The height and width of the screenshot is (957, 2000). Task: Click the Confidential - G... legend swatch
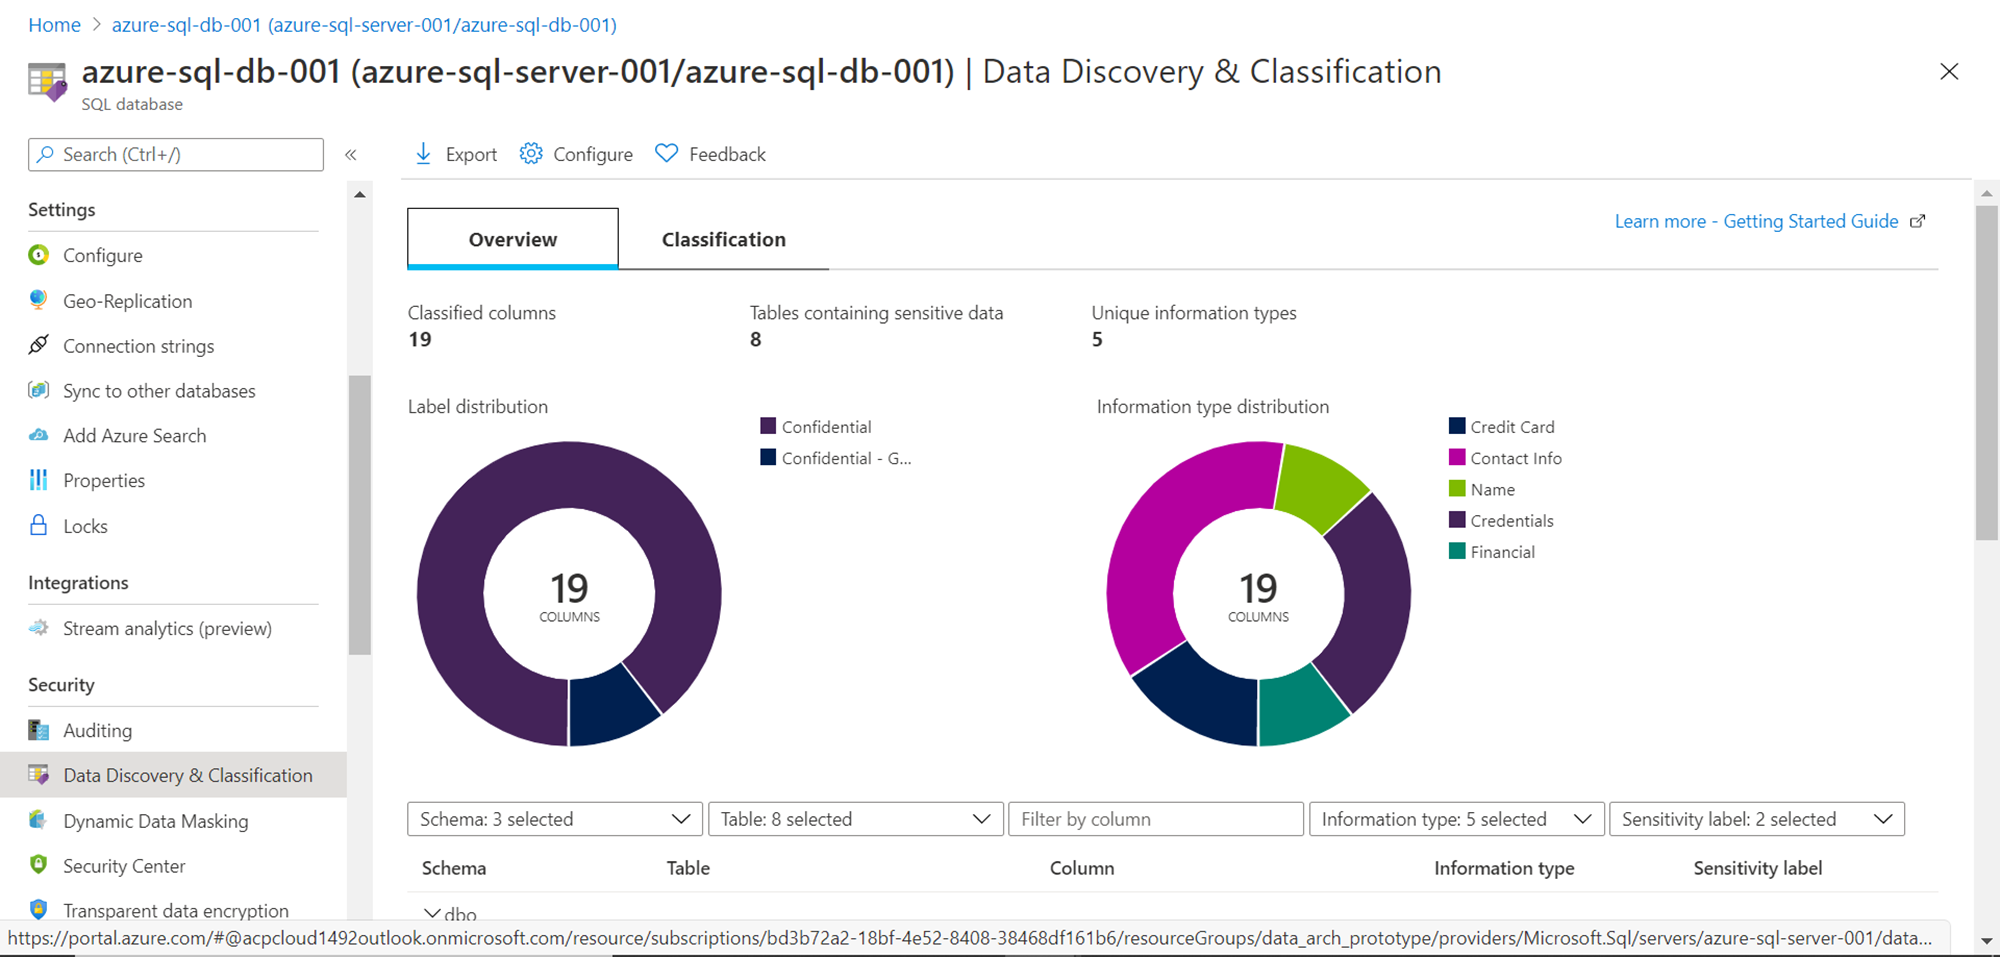[x=768, y=457]
